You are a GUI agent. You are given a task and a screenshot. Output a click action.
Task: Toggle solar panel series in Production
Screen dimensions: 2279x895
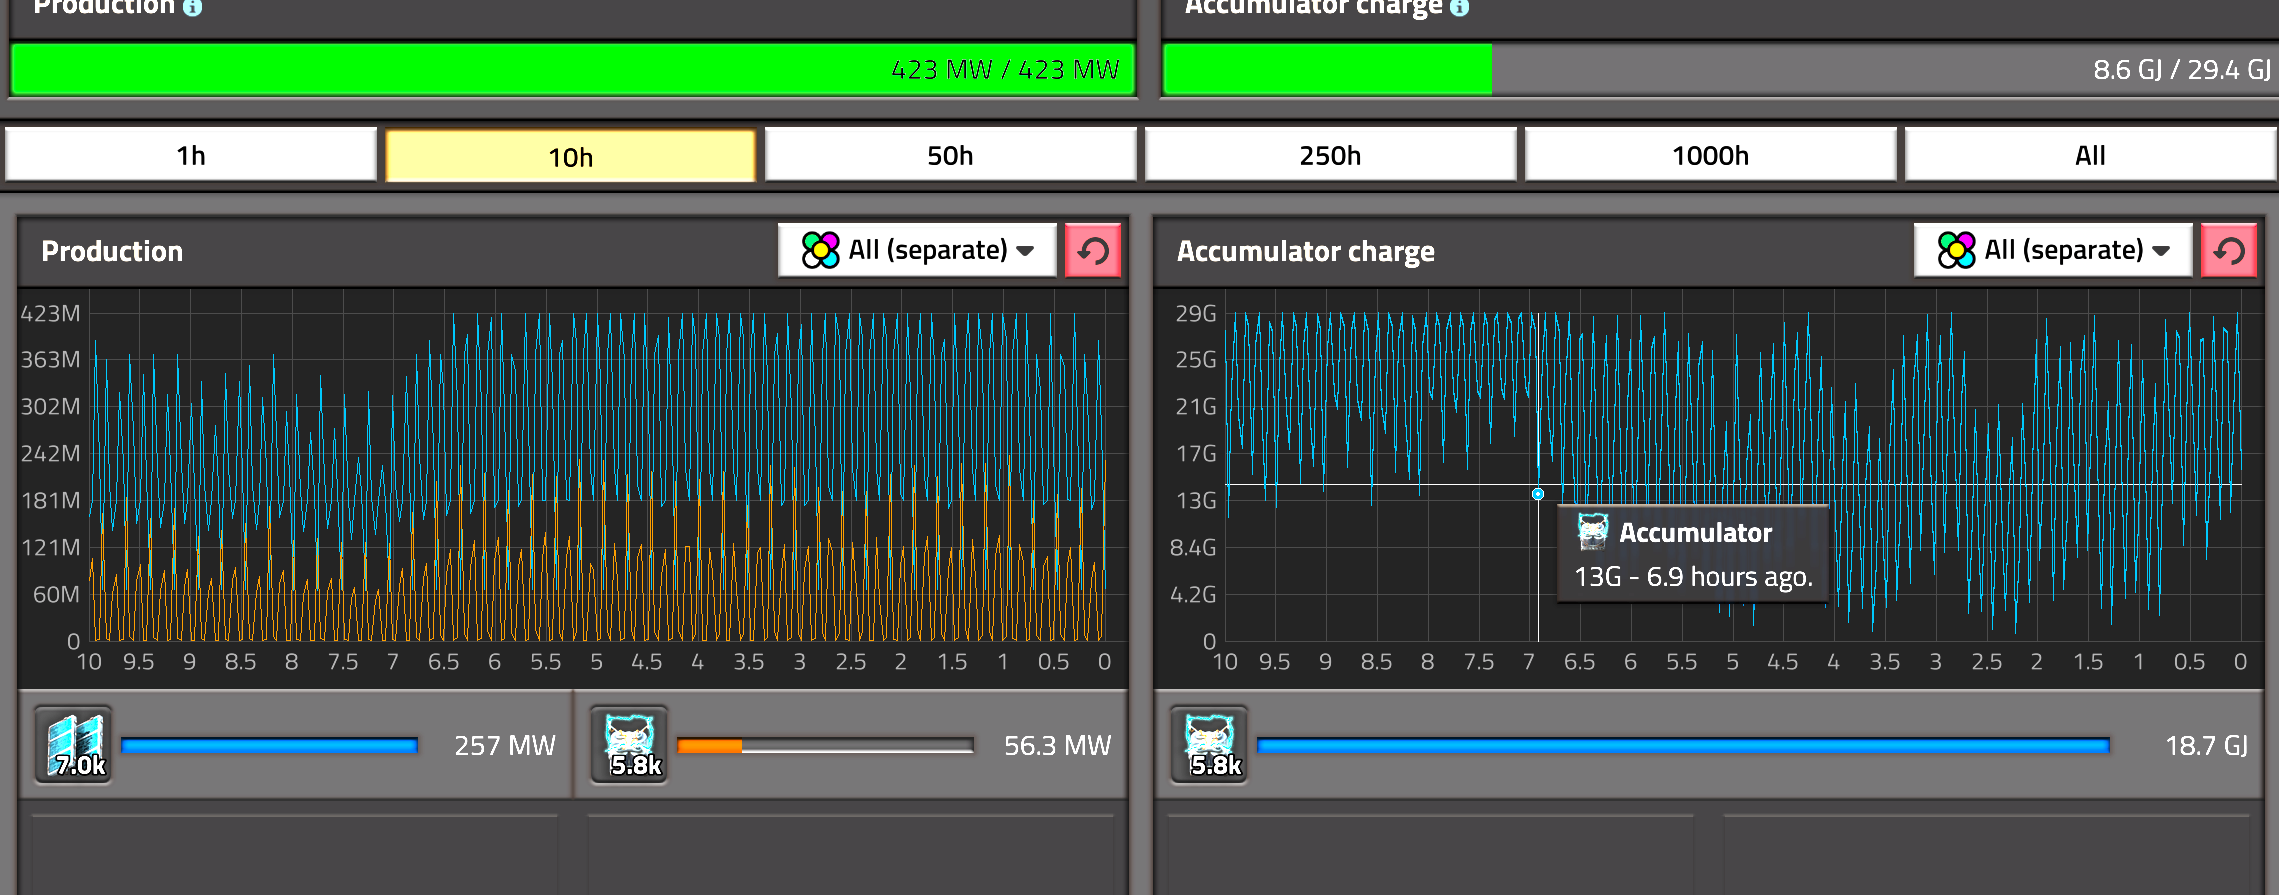pyautogui.click(x=74, y=746)
